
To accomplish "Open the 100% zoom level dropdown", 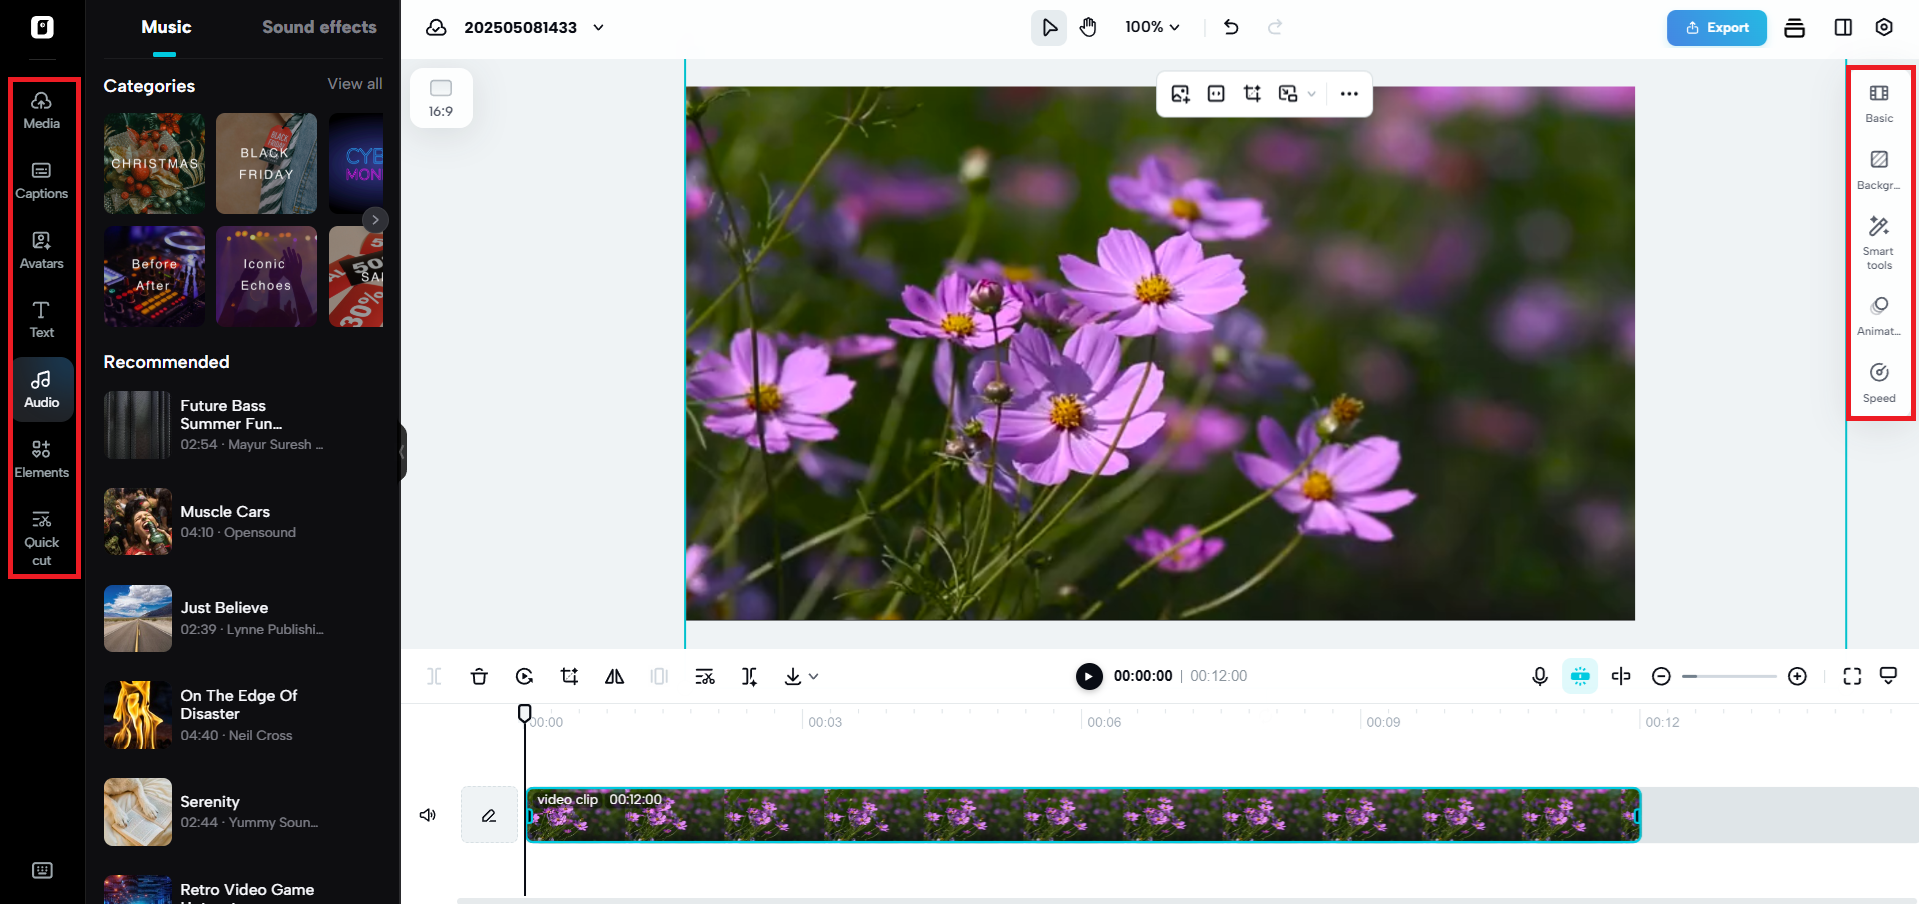I will 1151,27.
